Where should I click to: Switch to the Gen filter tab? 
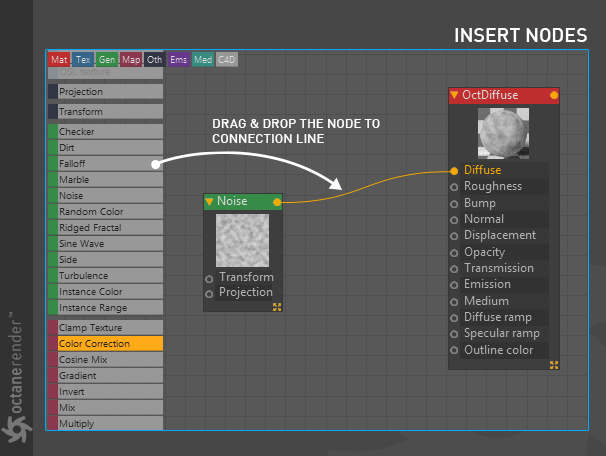click(x=106, y=60)
